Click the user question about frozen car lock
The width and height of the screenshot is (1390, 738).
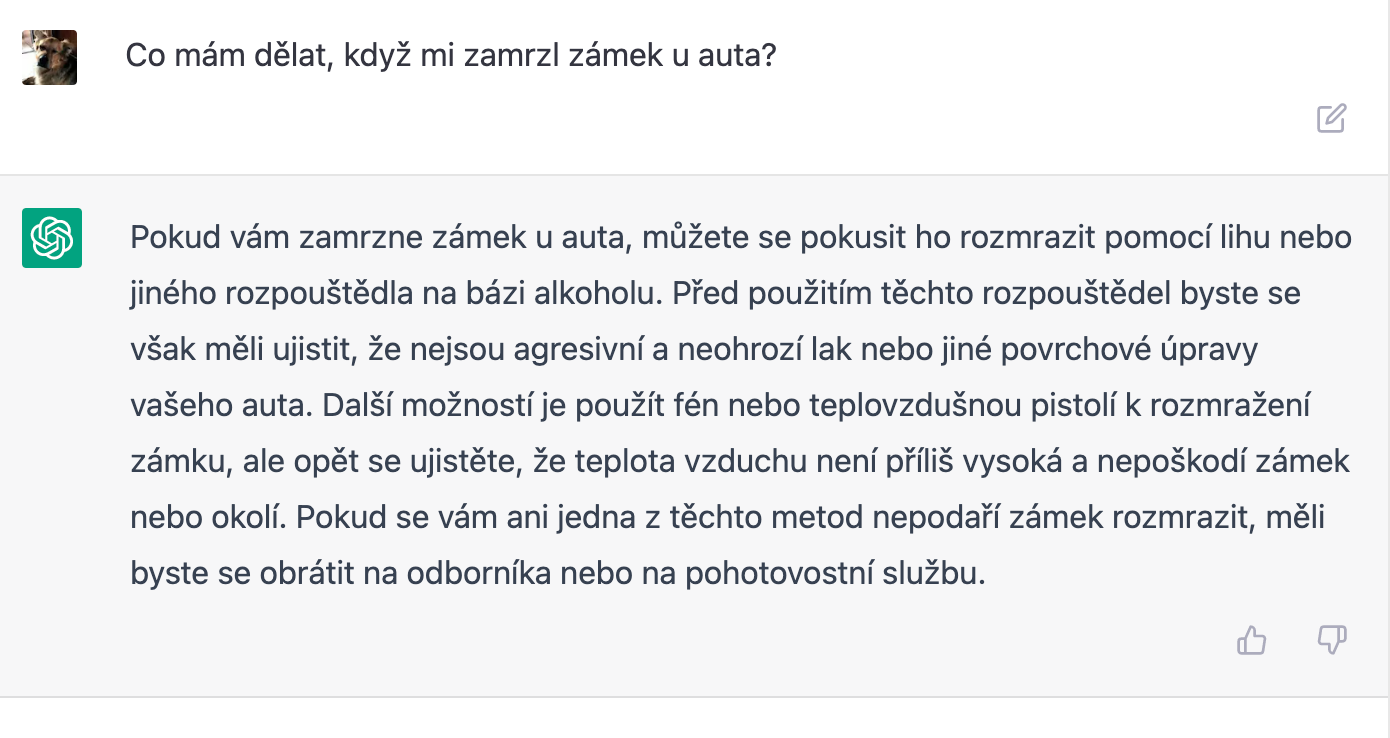click(450, 55)
